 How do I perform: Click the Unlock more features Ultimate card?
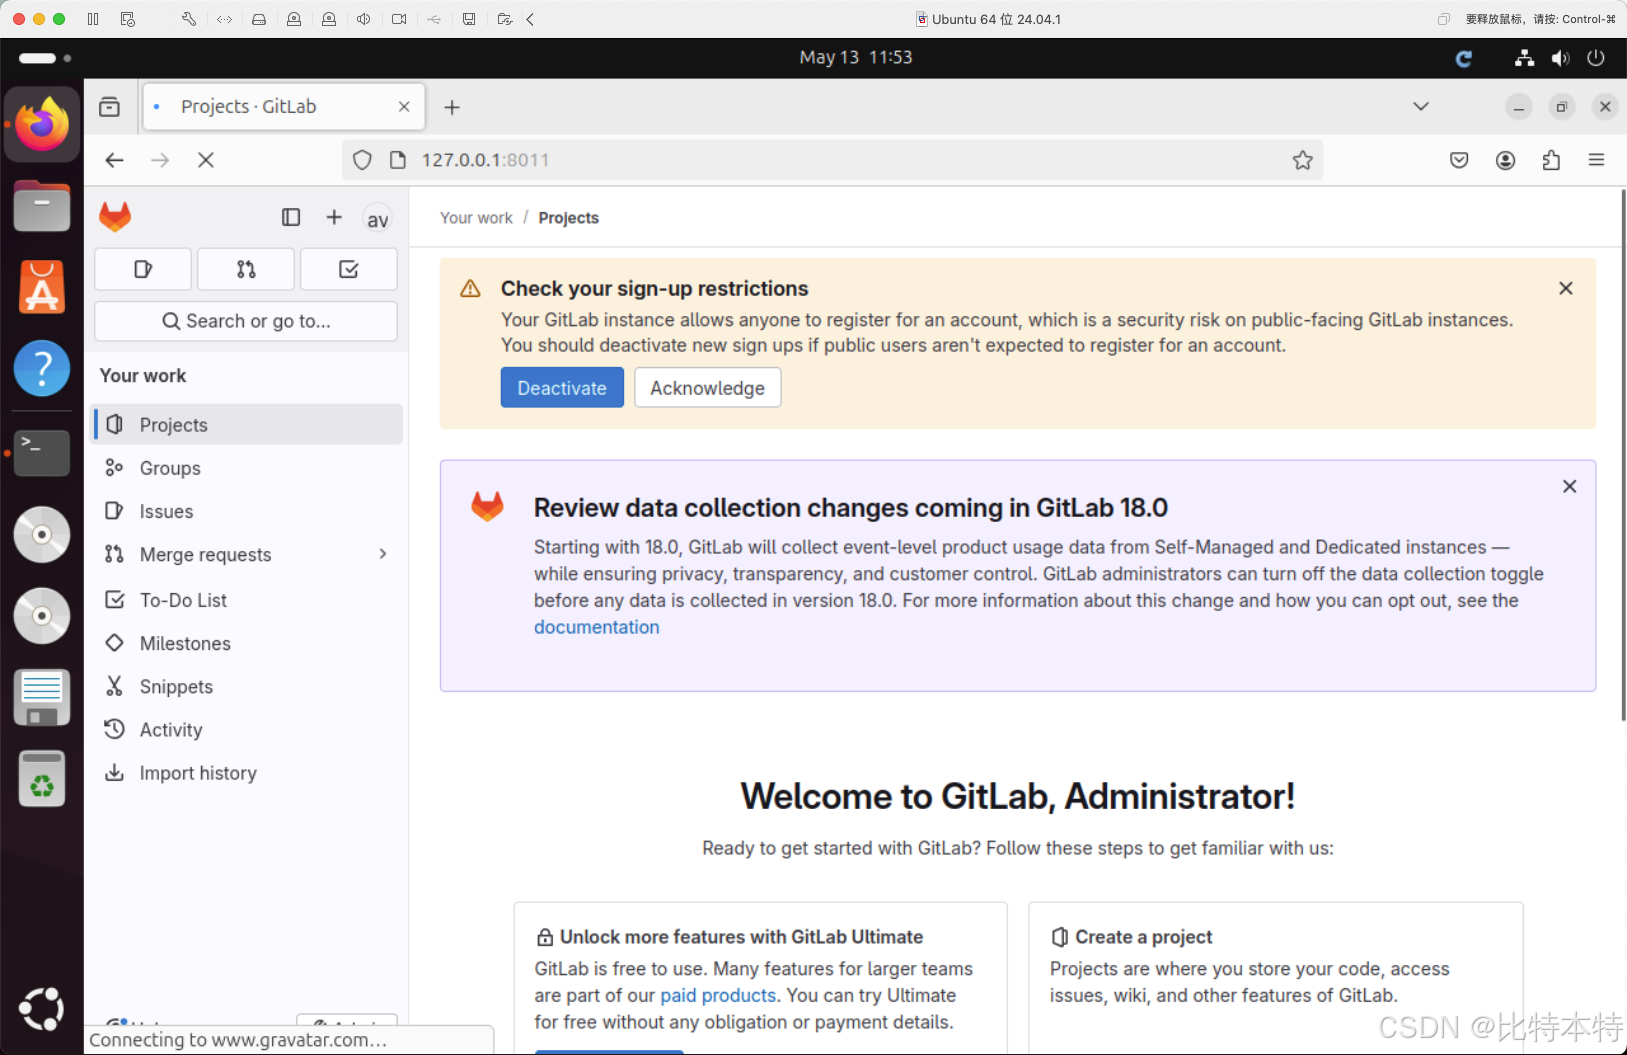point(760,978)
